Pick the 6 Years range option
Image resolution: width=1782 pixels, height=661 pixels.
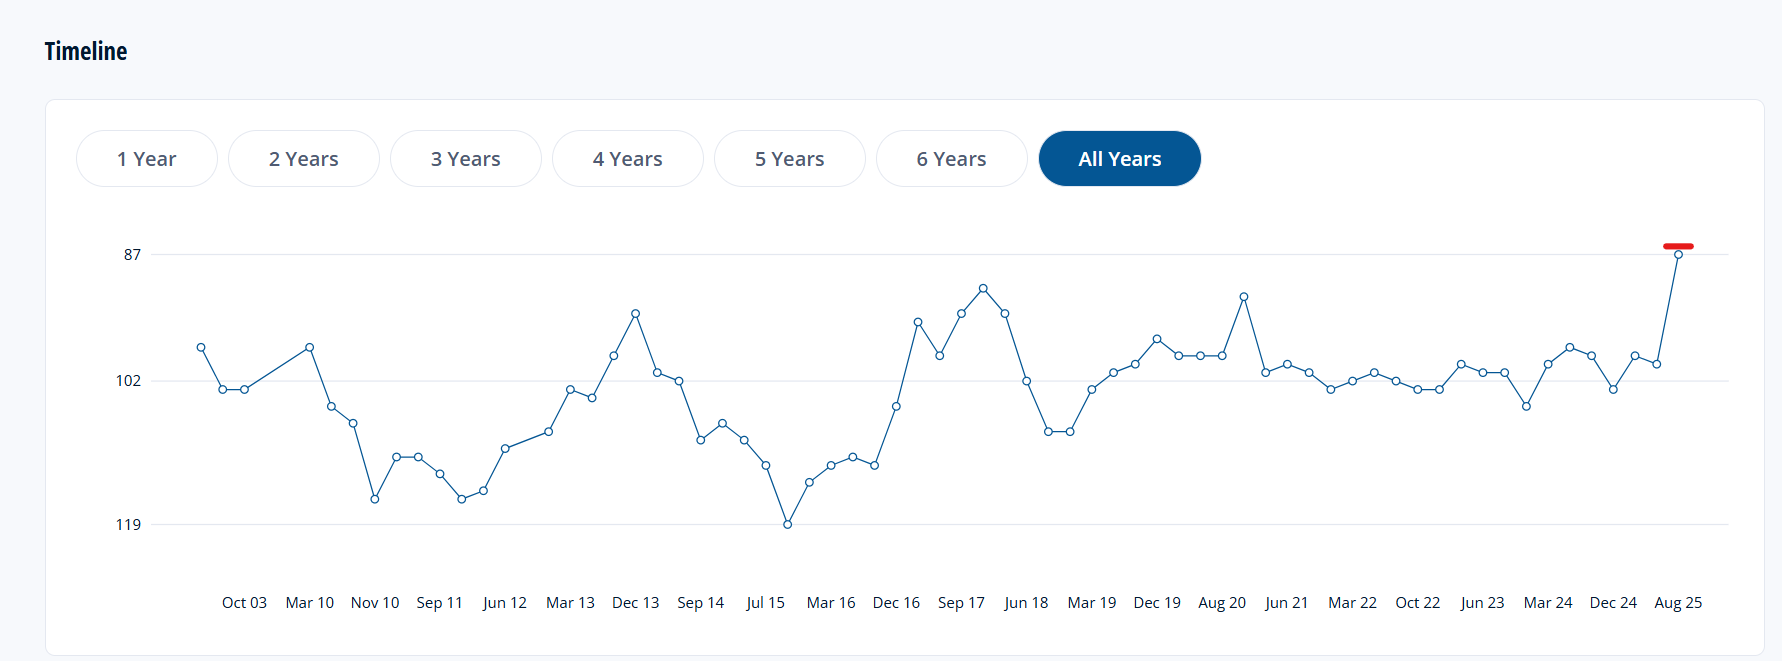(951, 159)
